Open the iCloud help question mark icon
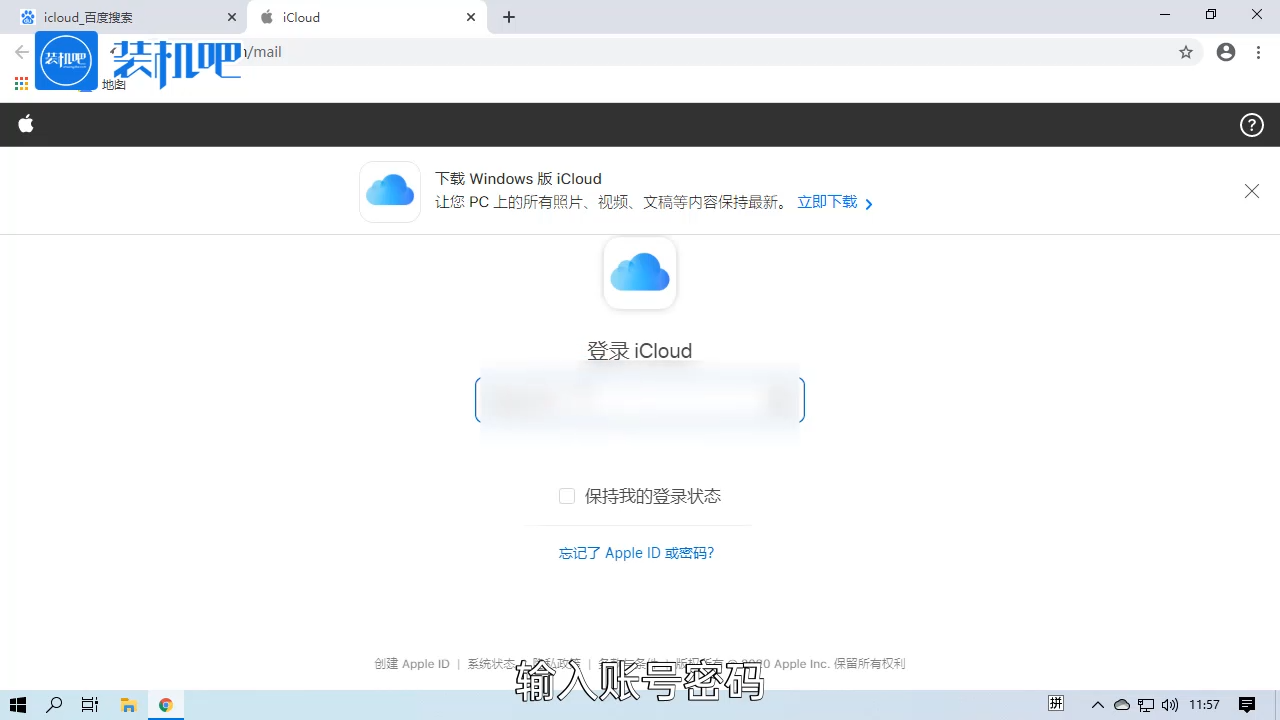This screenshot has height=720, width=1280. pyautogui.click(x=1251, y=124)
